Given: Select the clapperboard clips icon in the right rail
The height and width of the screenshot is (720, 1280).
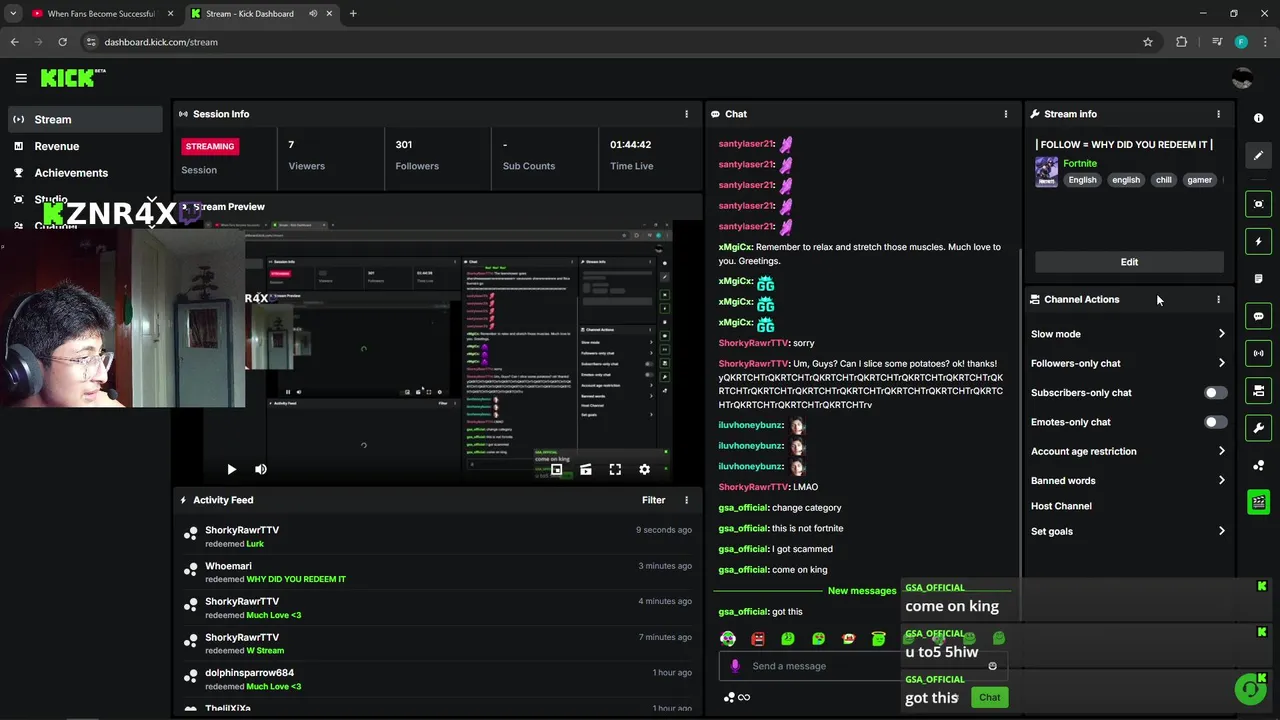Looking at the screenshot, I should [1258, 502].
